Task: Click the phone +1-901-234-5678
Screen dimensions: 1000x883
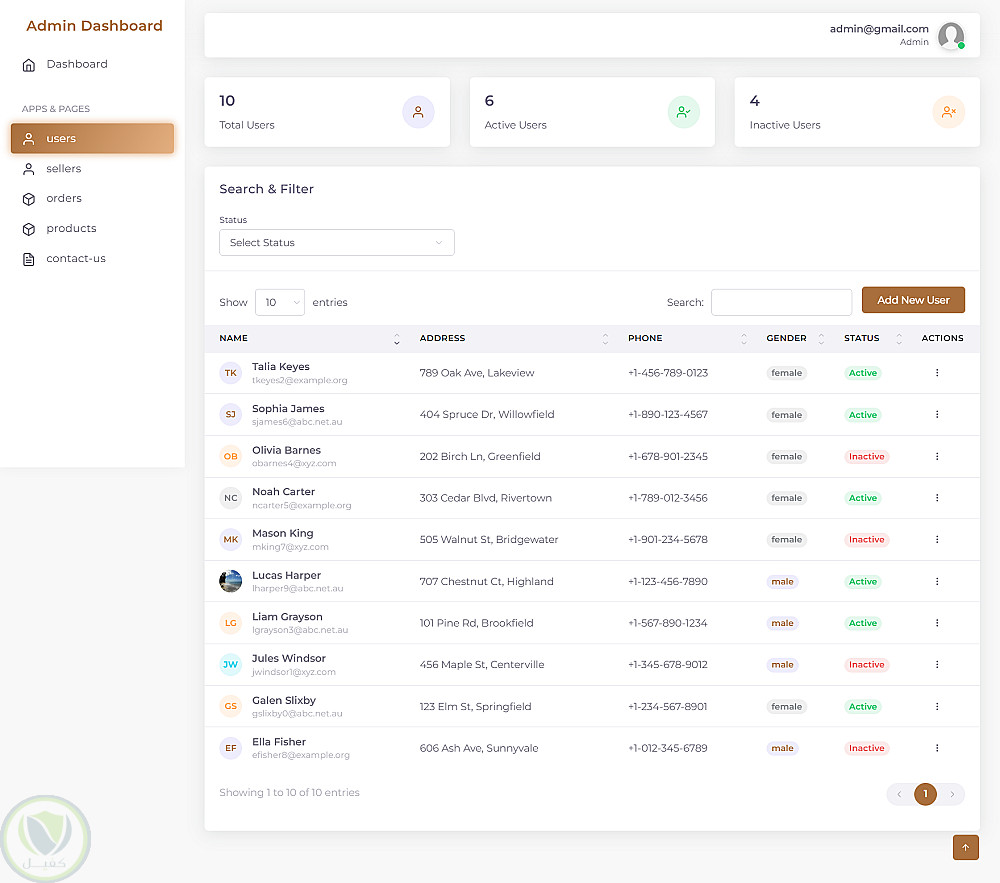Action: tap(668, 539)
